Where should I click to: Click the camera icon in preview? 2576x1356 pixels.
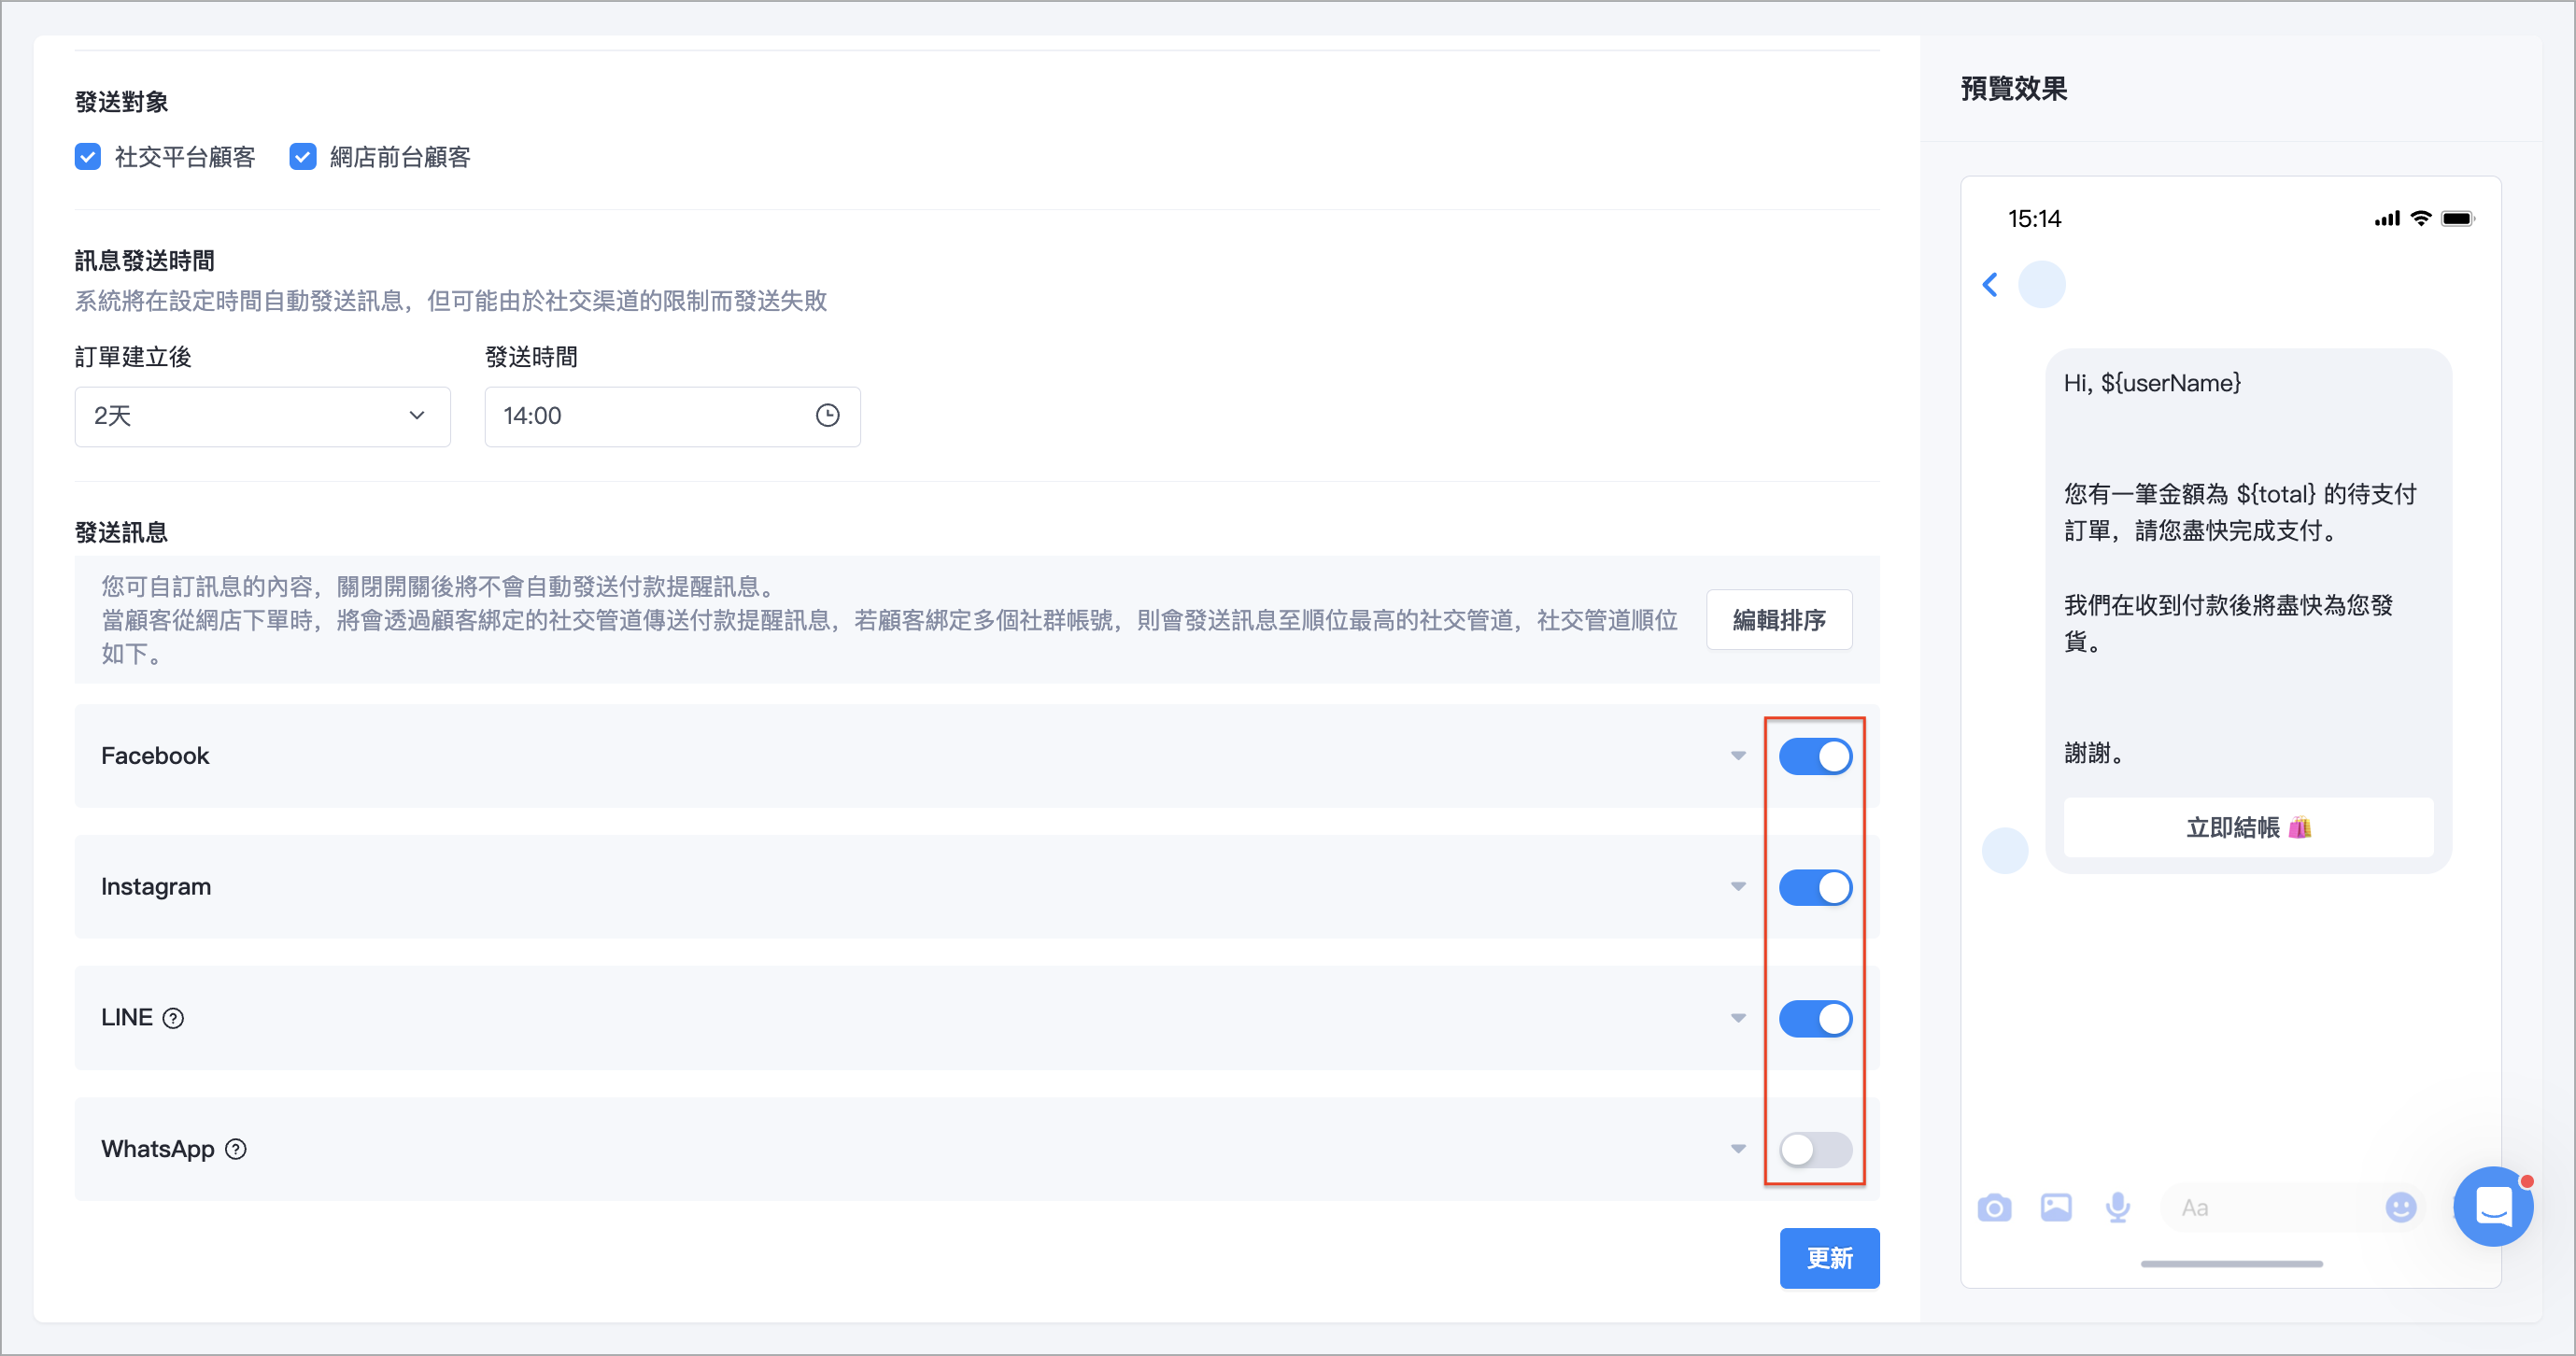1994,1208
